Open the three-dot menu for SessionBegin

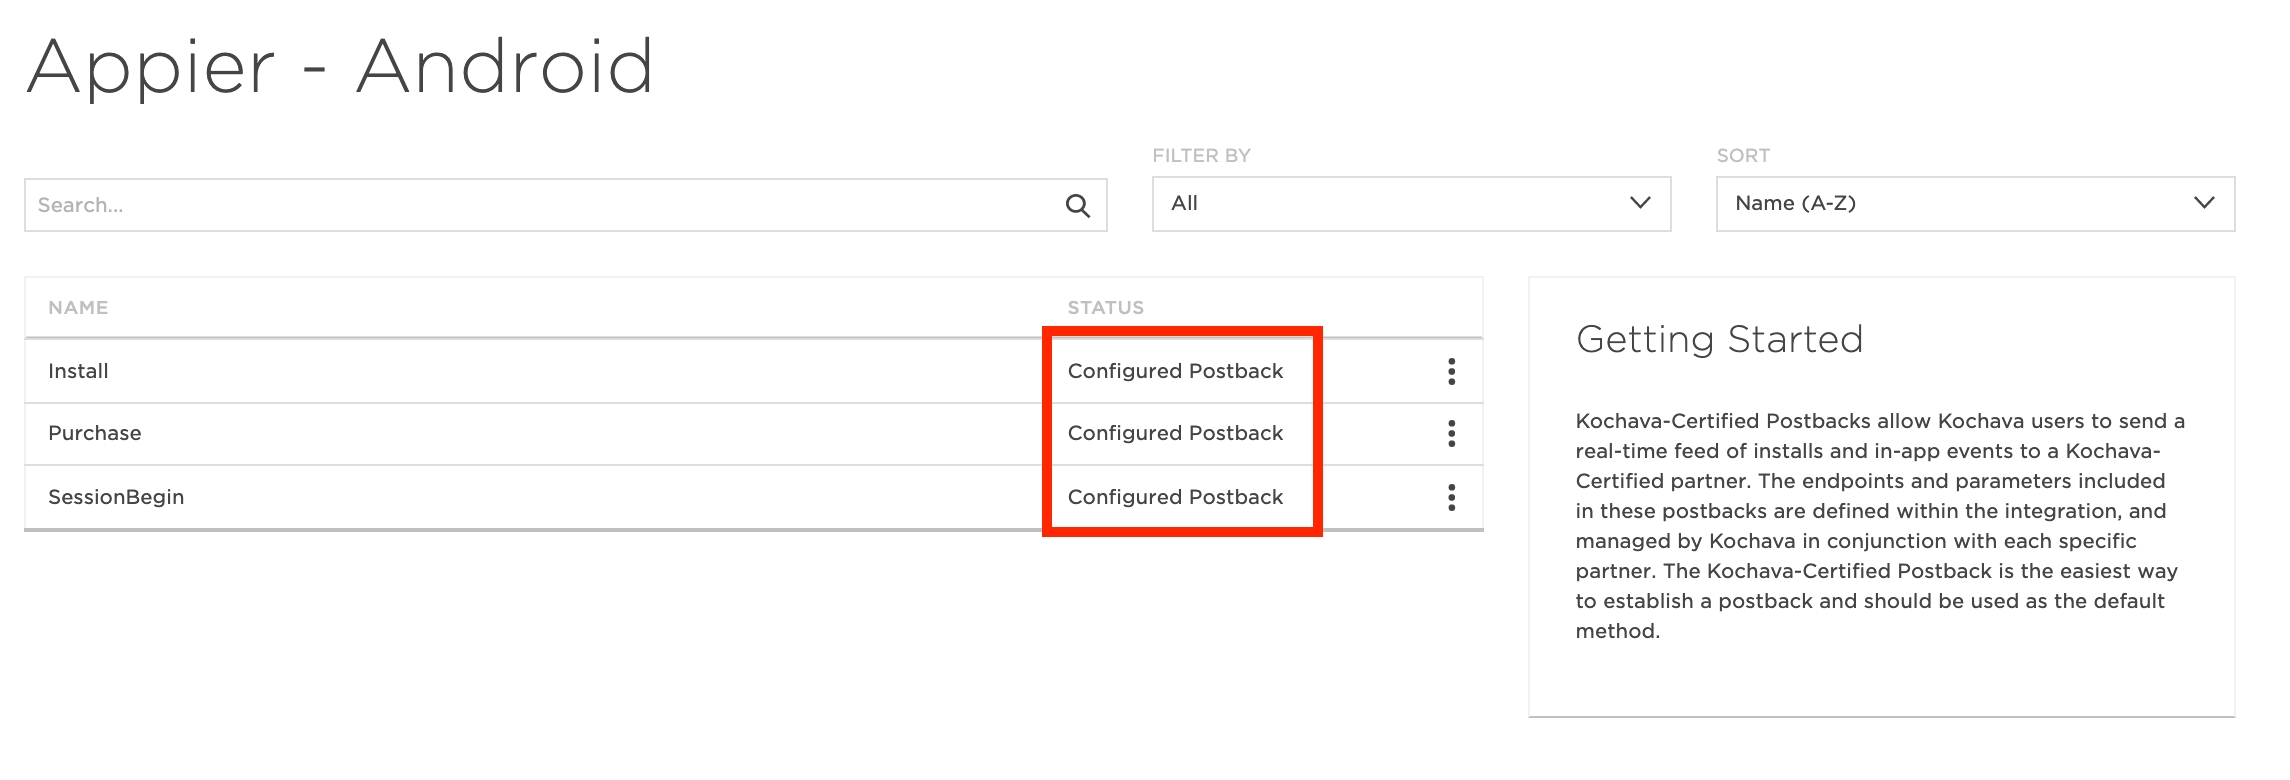pyautogui.click(x=1451, y=497)
